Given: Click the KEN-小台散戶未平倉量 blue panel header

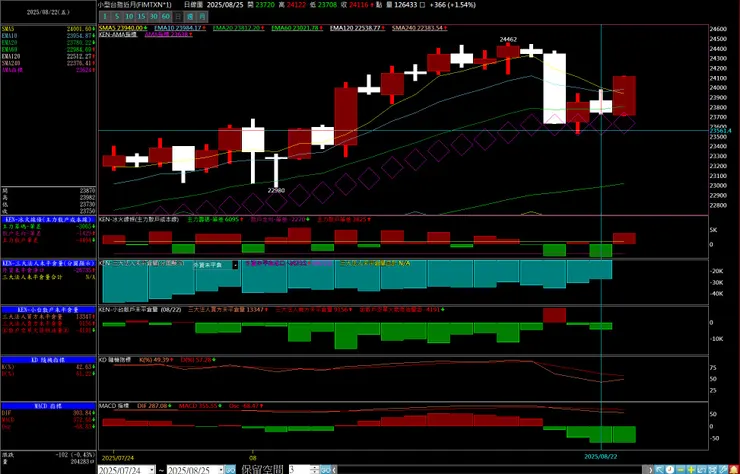Looking at the screenshot, I should (49, 310).
